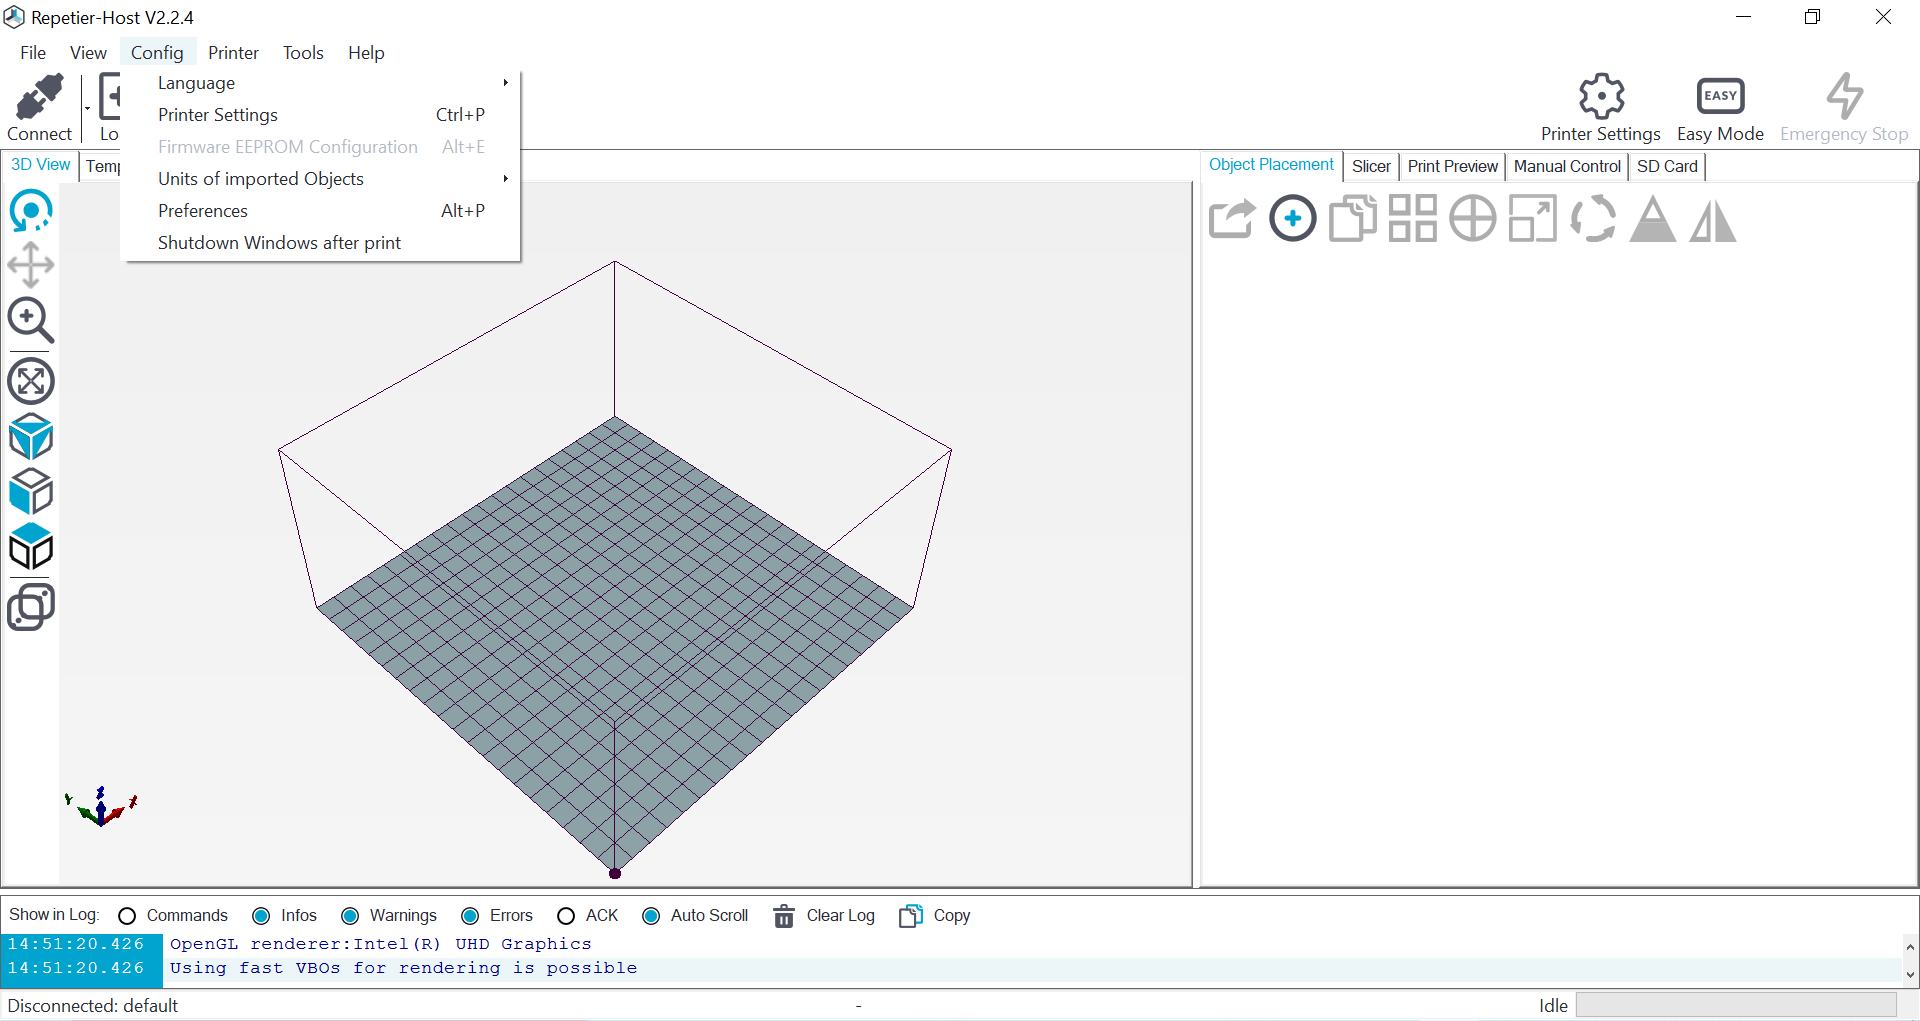1920x1021 pixels.
Task: Copy the selected object
Action: (1352, 218)
